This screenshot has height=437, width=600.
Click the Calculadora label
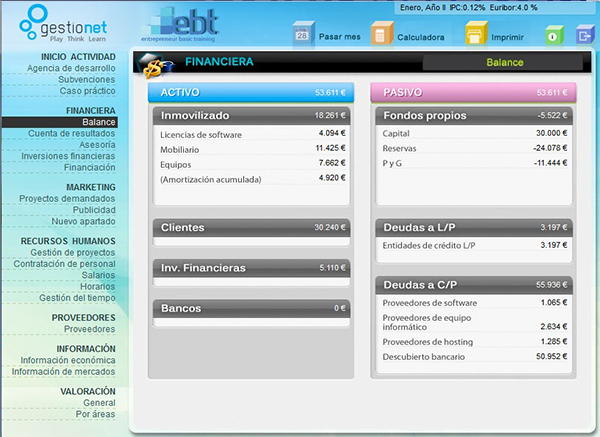click(421, 37)
